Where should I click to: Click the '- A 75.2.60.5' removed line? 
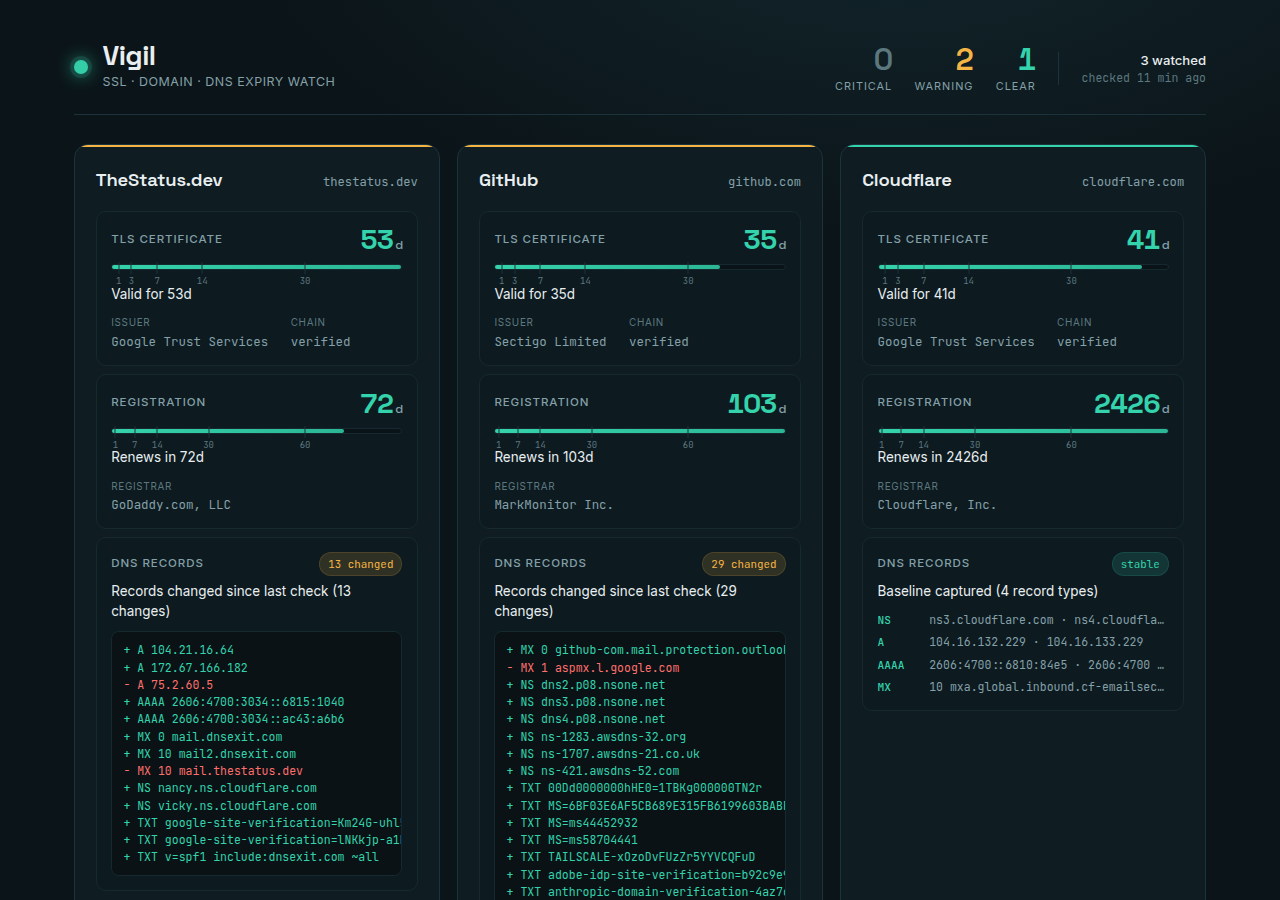(x=168, y=685)
